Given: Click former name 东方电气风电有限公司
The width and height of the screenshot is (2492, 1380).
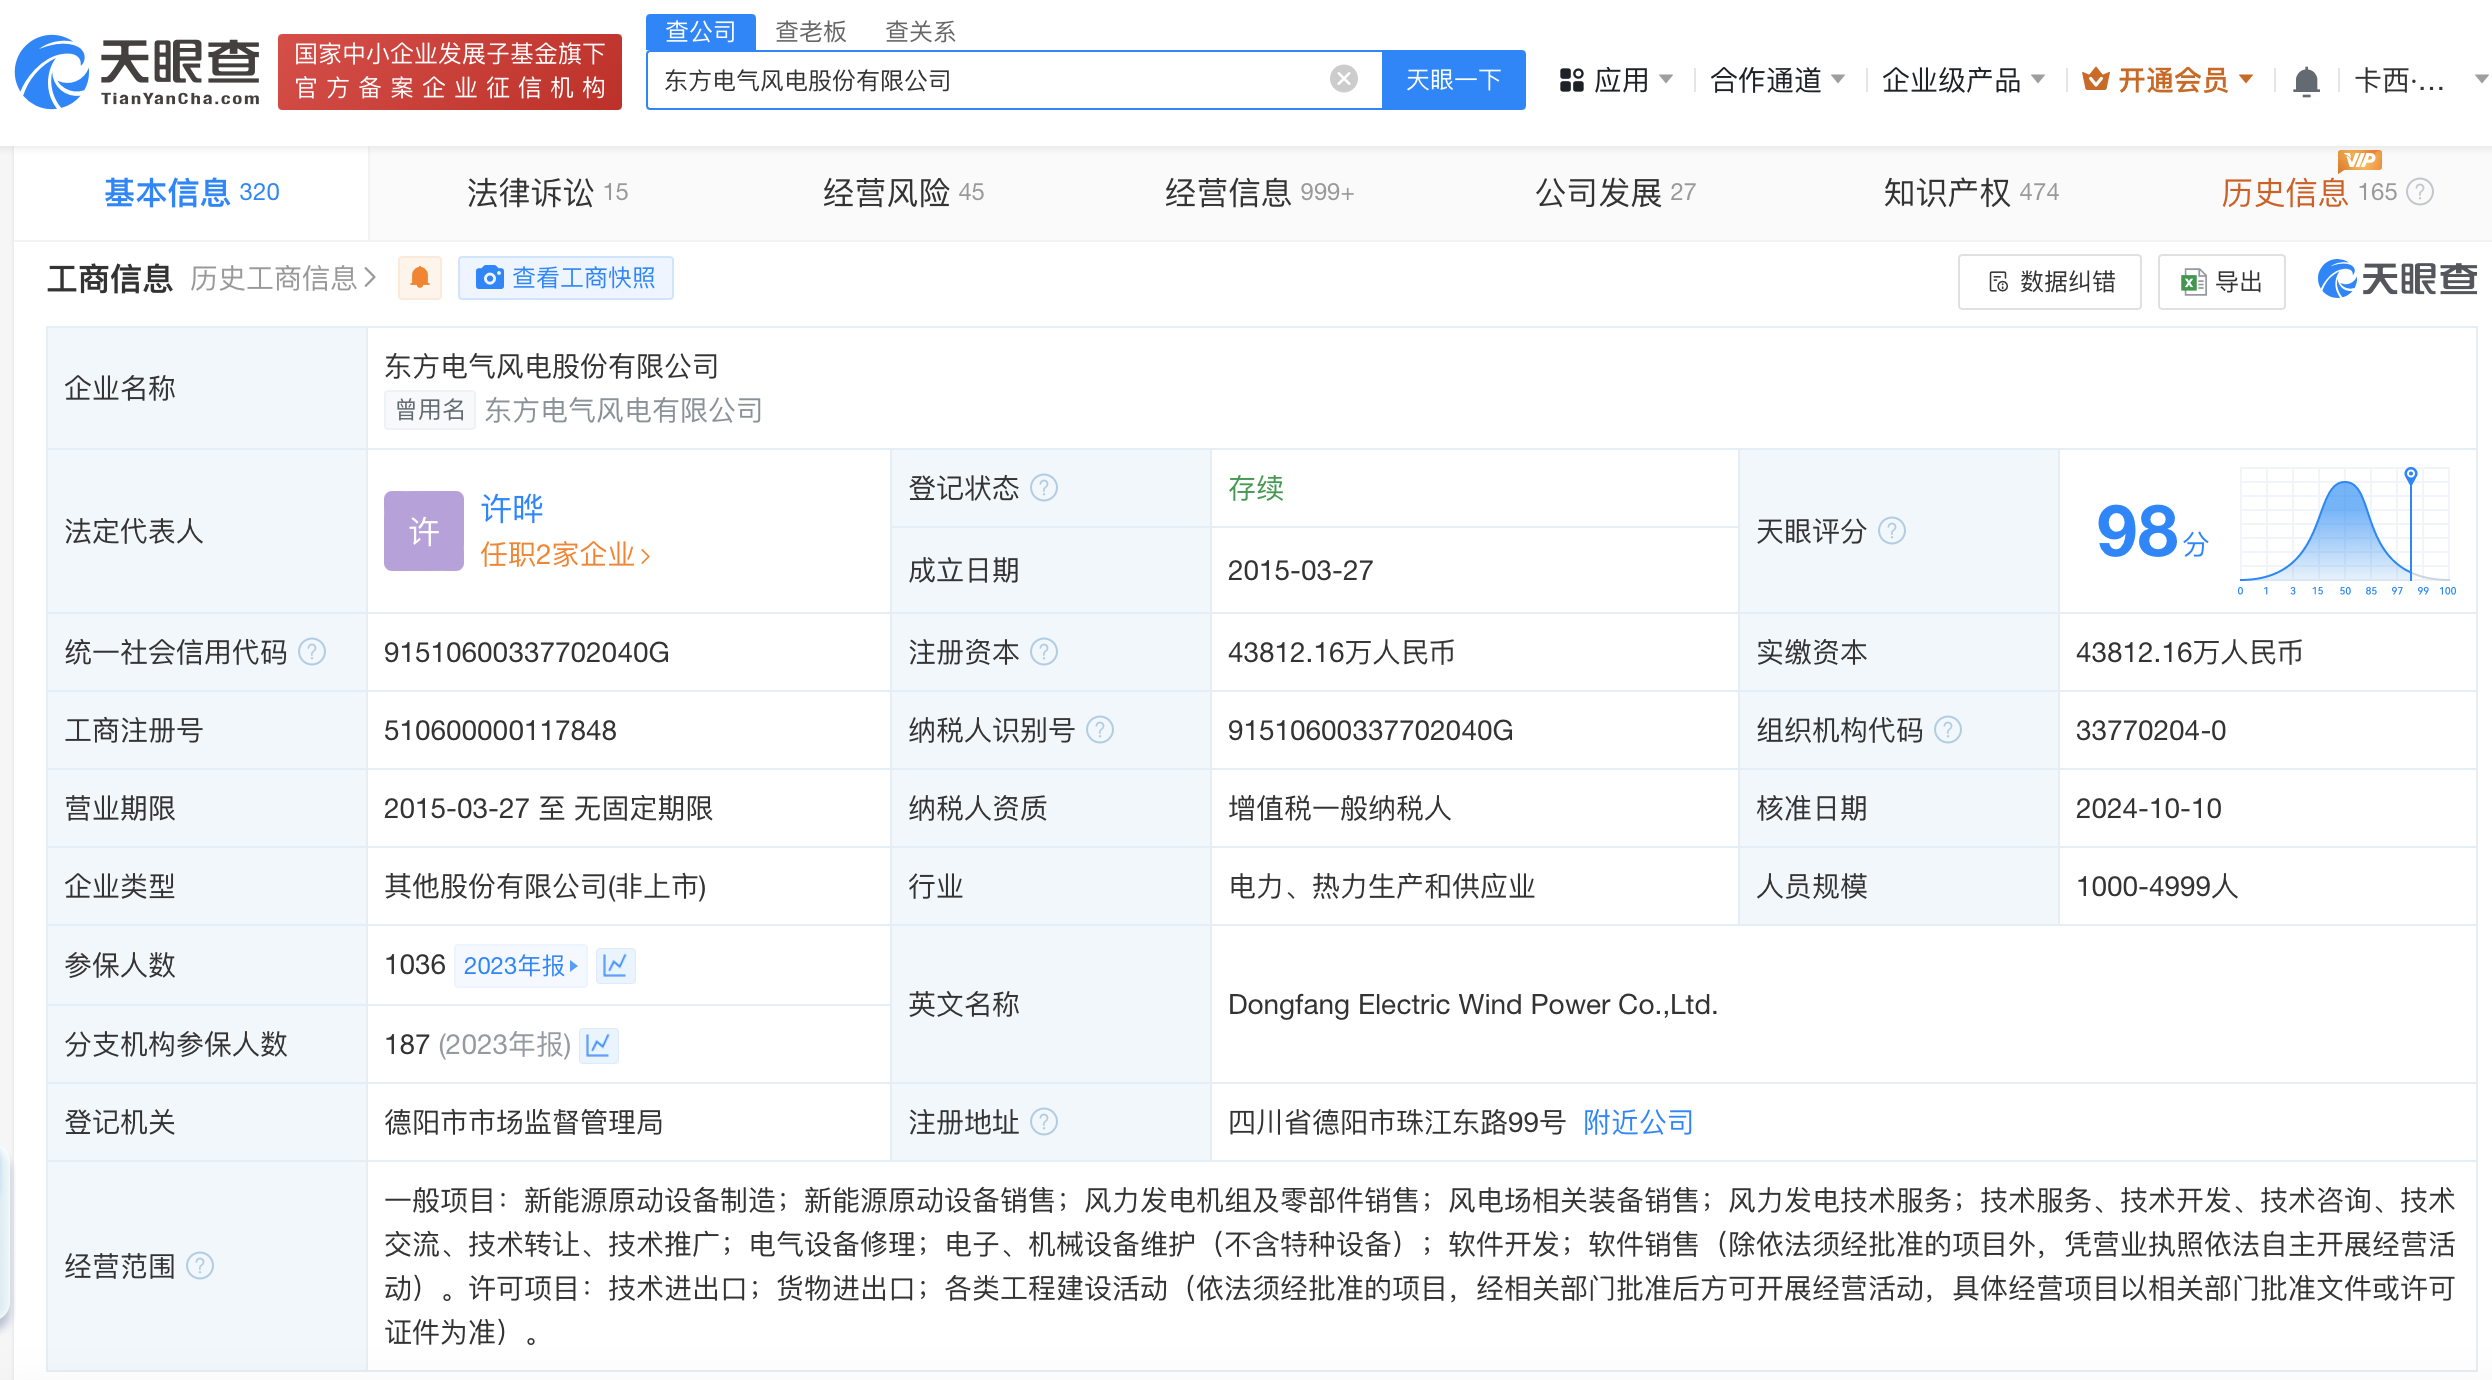Looking at the screenshot, I should click(624, 410).
